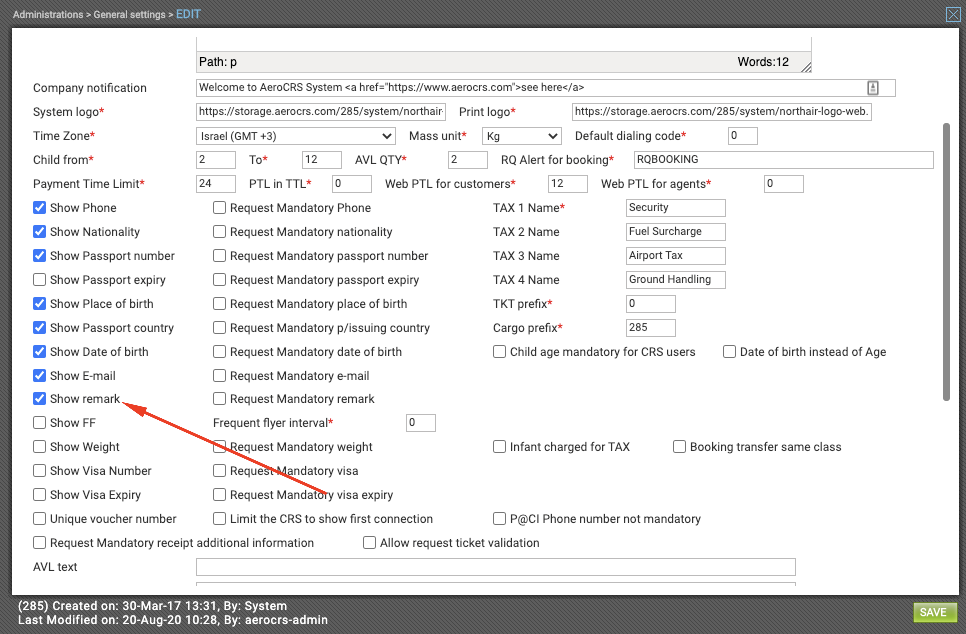Enable Request Mandatory visa expiry
Screen dimensions: 966x634
point(219,495)
